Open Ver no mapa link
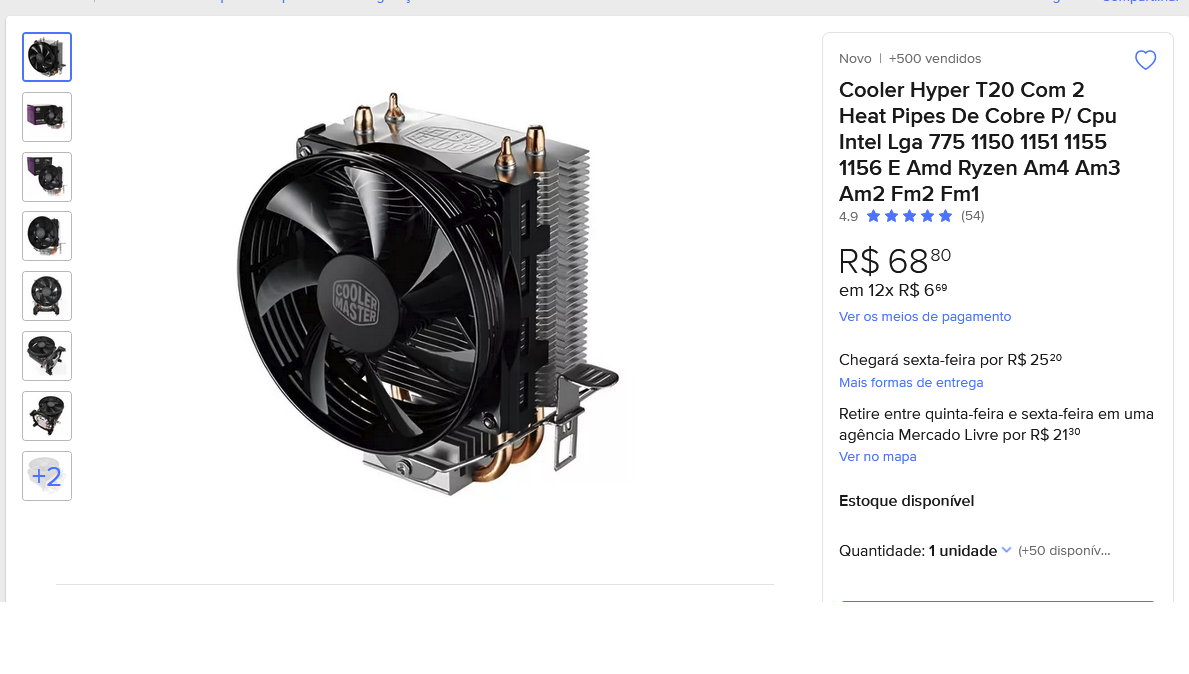The image size is (1189, 674). pyautogui.click(x=877, y=456)
